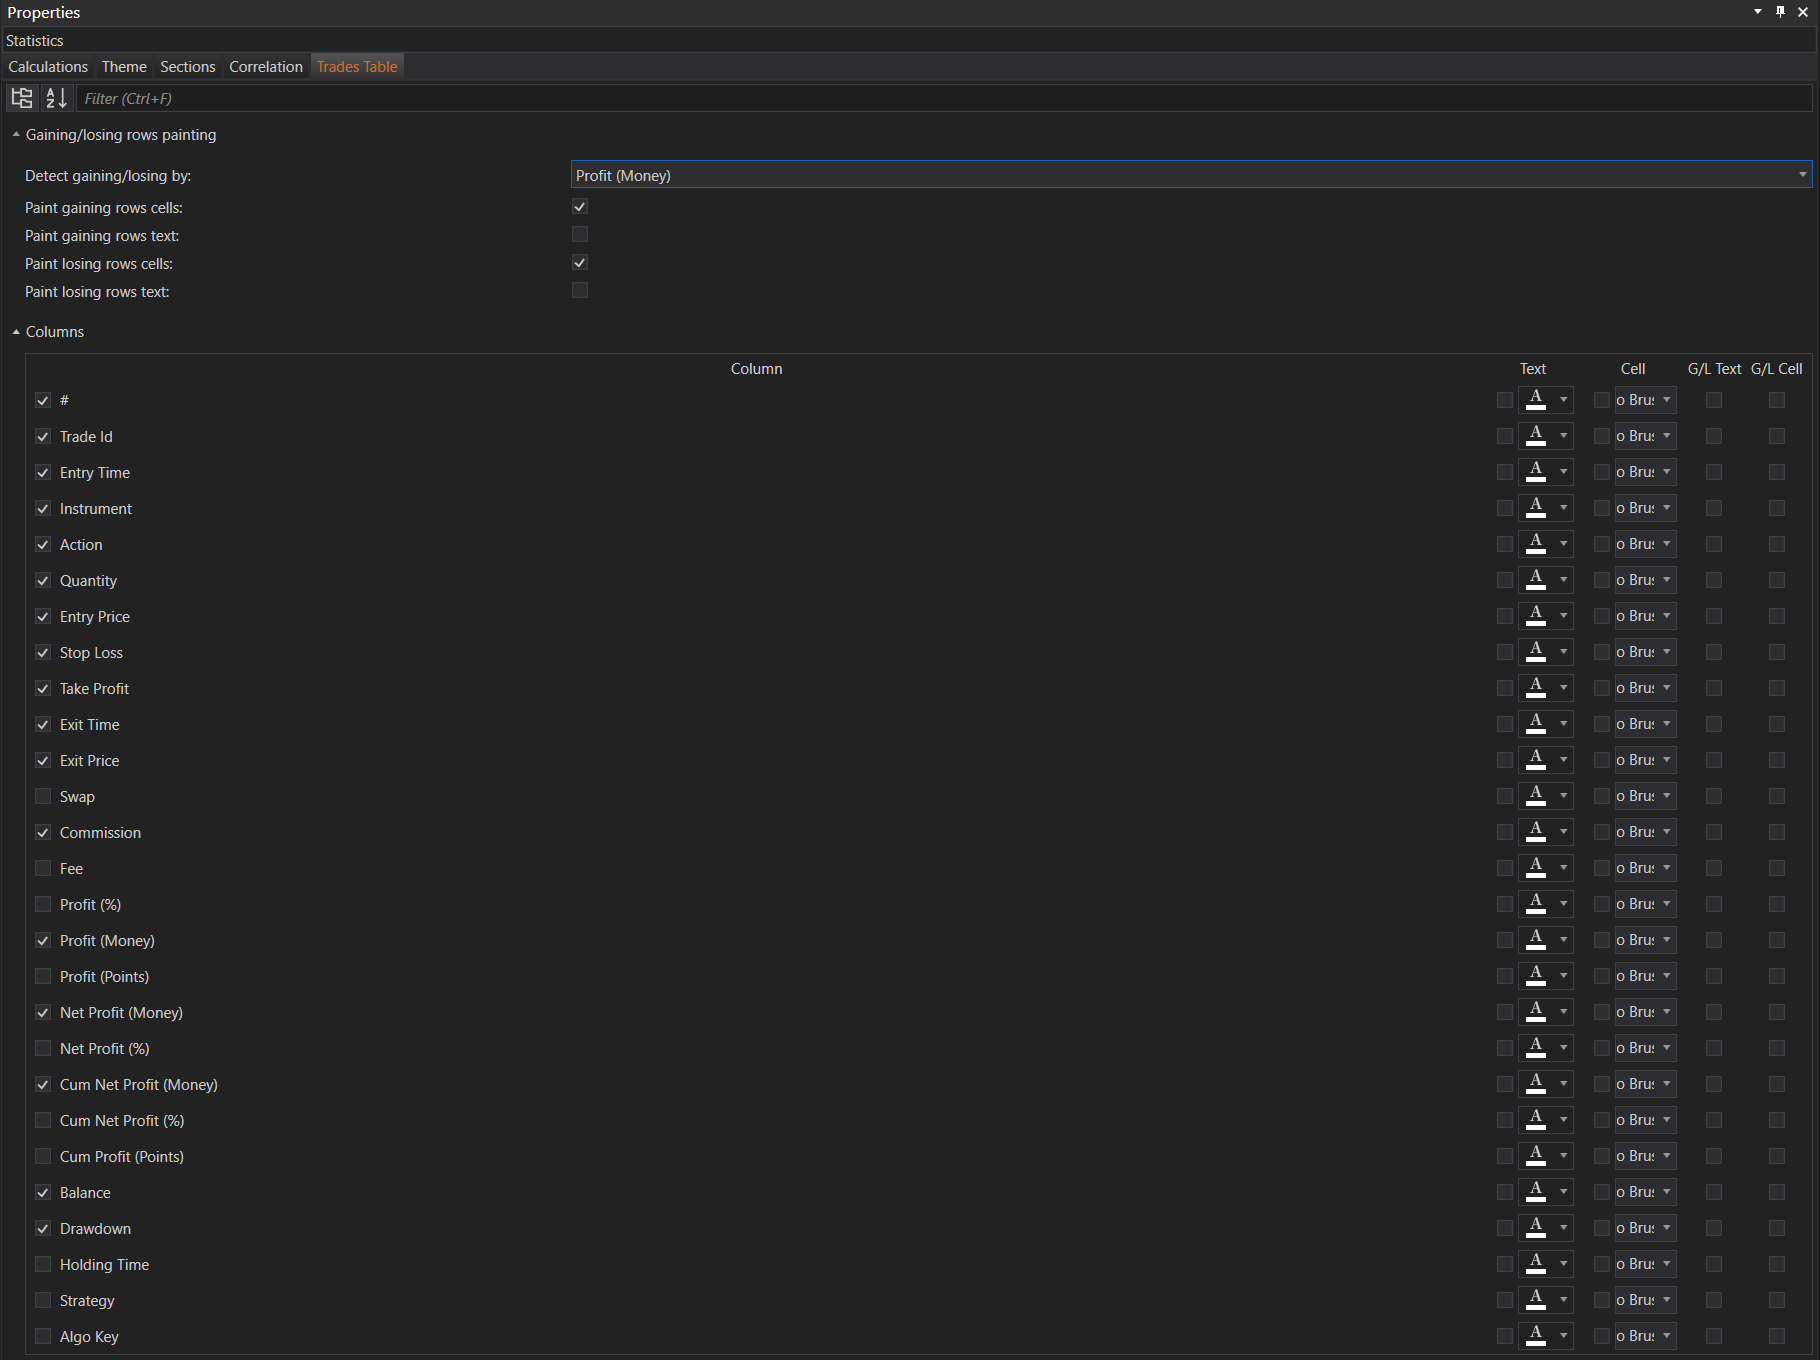1820x1360 pixels.
Task: Enable the Swap column checkbox
Action: click(x=43, y=796)
